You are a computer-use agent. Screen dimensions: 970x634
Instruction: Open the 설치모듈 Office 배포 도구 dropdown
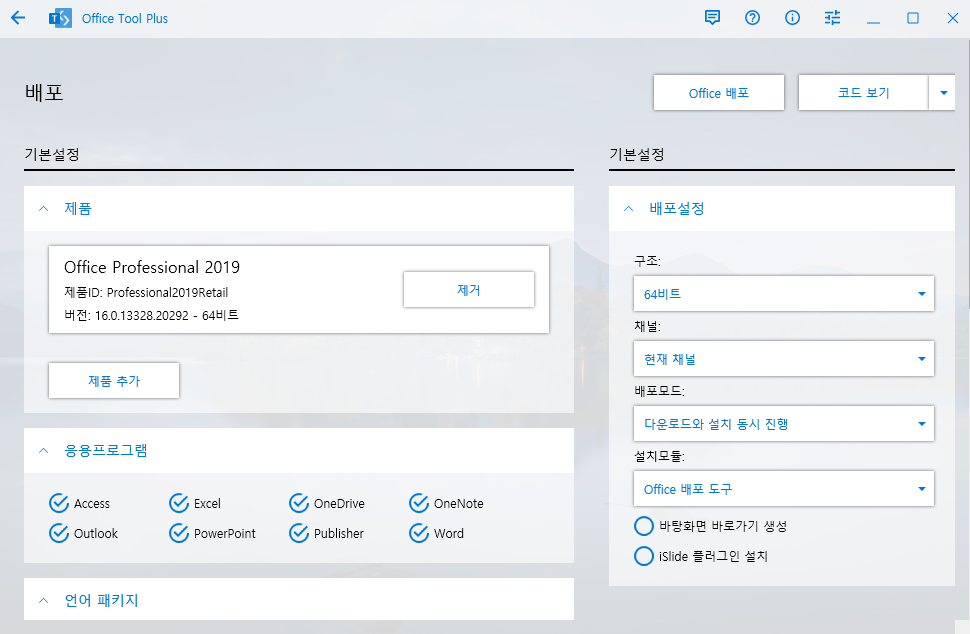click(783, 489)
